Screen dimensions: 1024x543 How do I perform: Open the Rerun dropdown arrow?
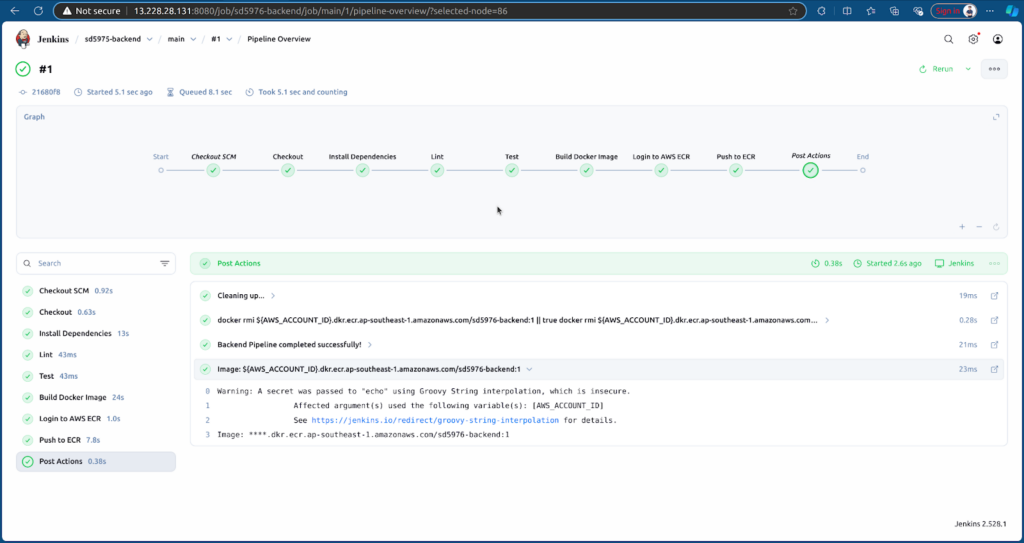(968, 69)
